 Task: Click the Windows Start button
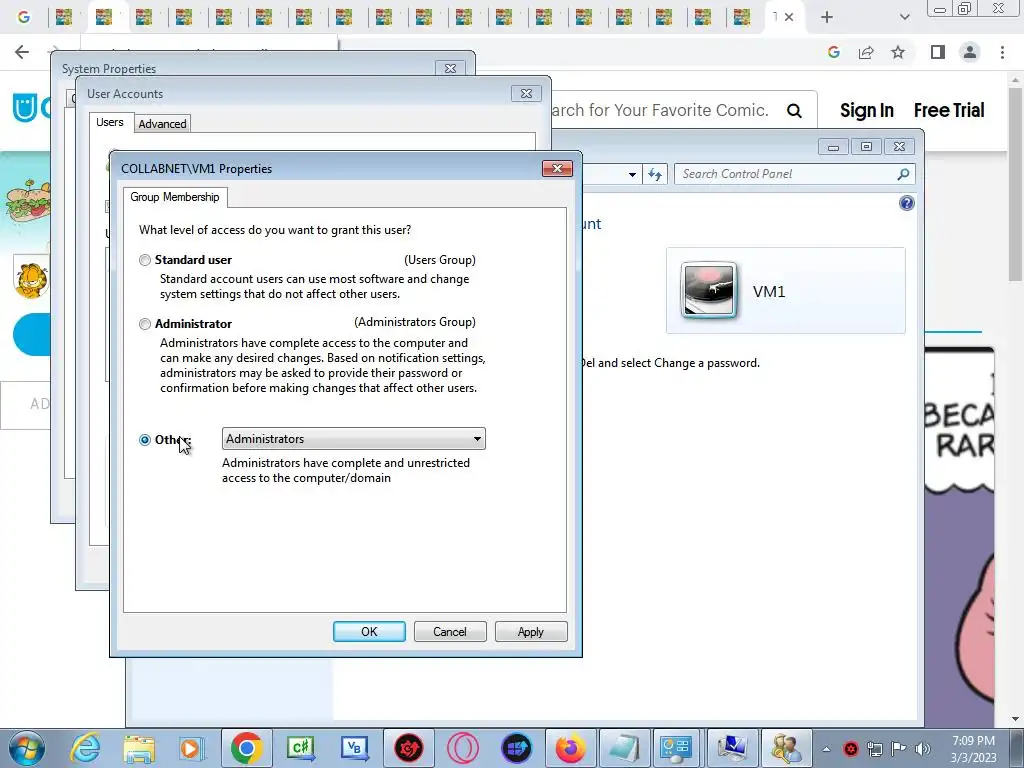(x=27, y=748)
